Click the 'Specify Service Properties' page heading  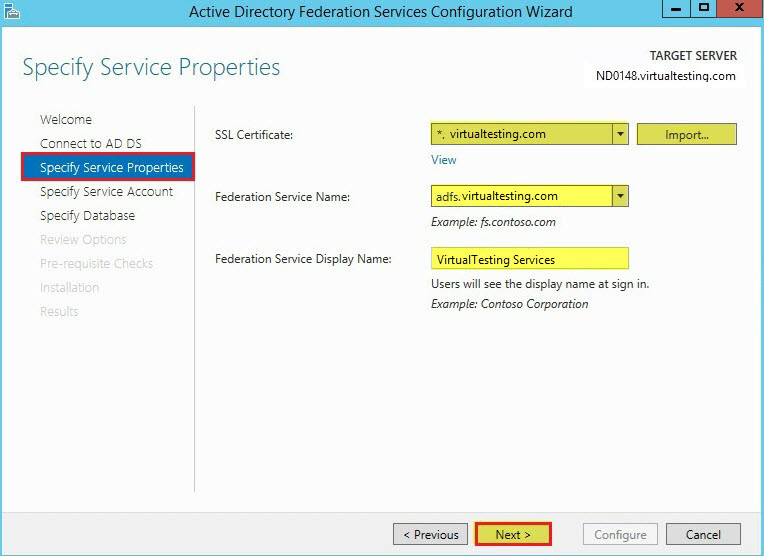click(x=151, y=68)
